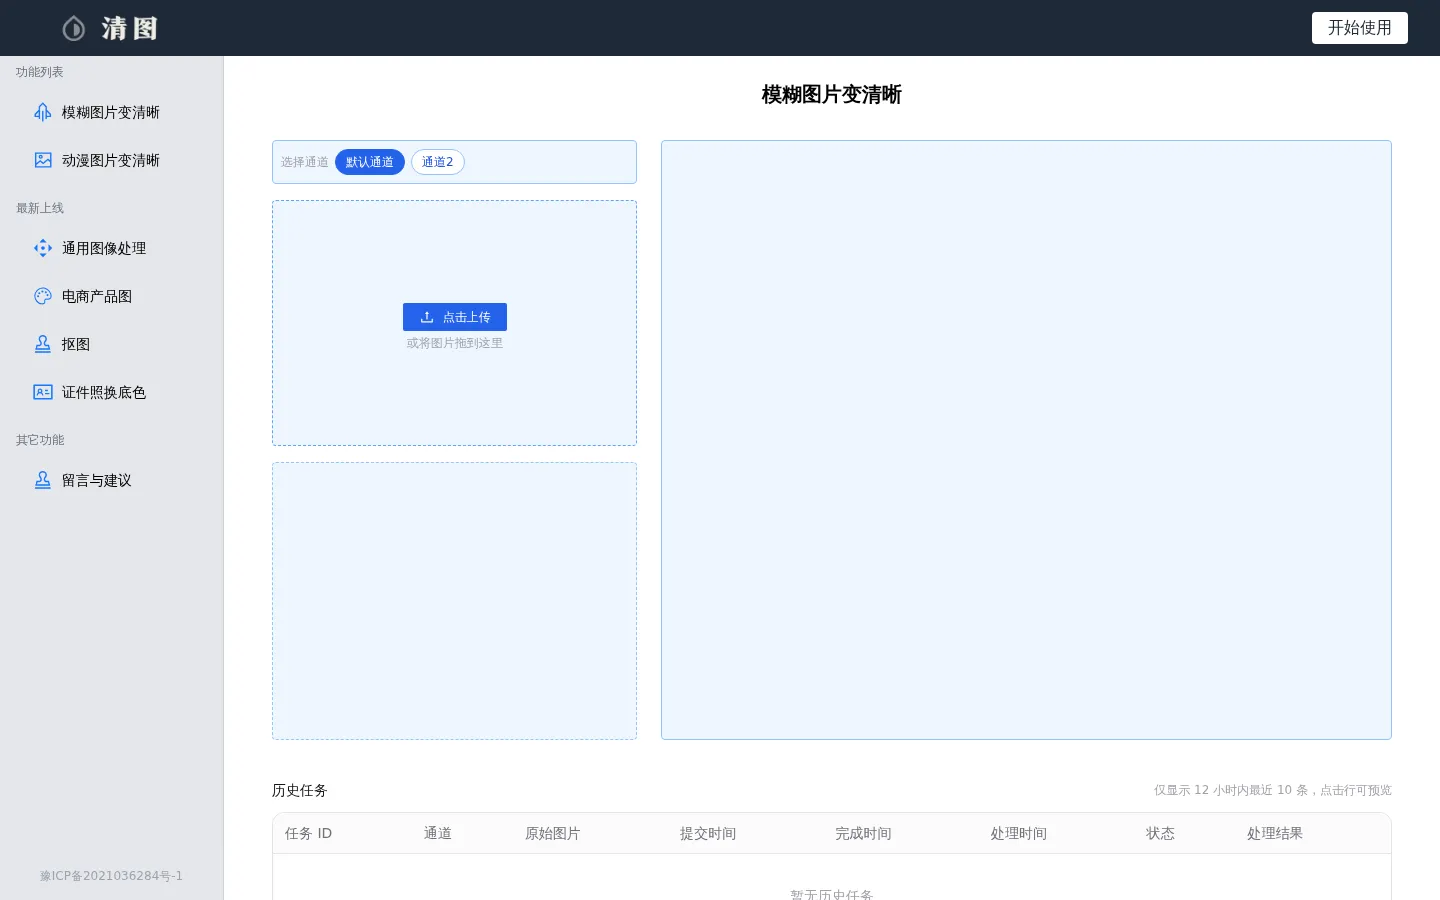The width and height of the screenshot is (1440, 900).
Task: Click the 动漫图片变清晰 picture icon
Action: pyautogui.click(x=43, y=160)
